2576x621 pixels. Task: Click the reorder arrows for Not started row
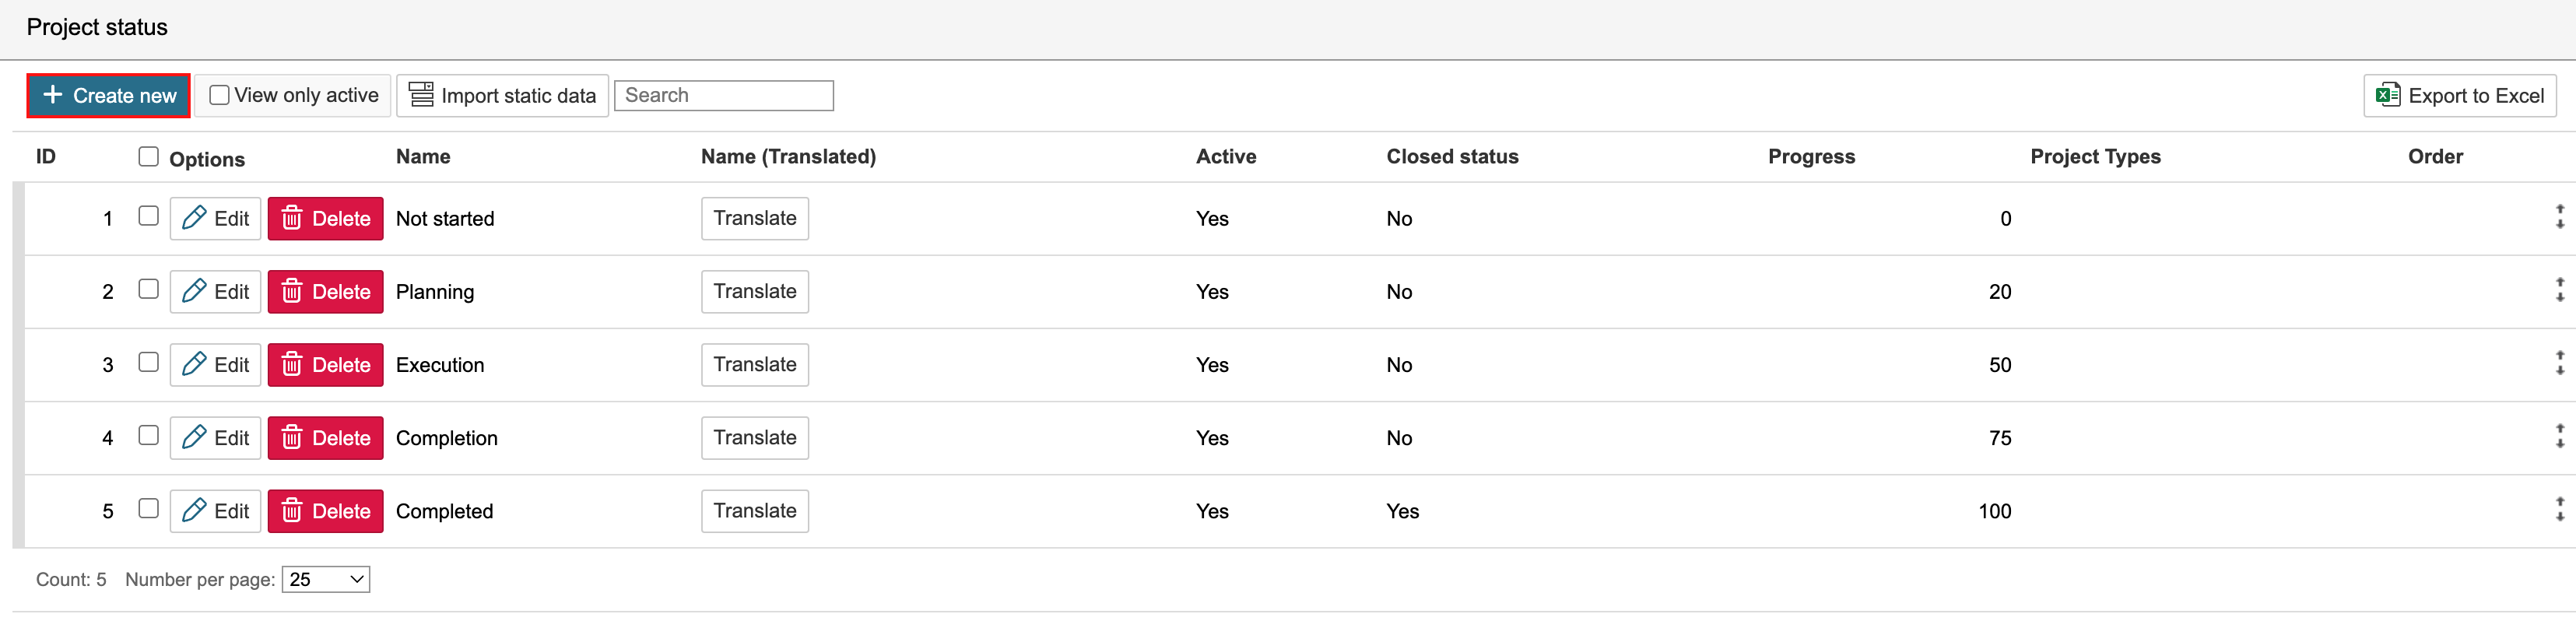(2559, 217)
